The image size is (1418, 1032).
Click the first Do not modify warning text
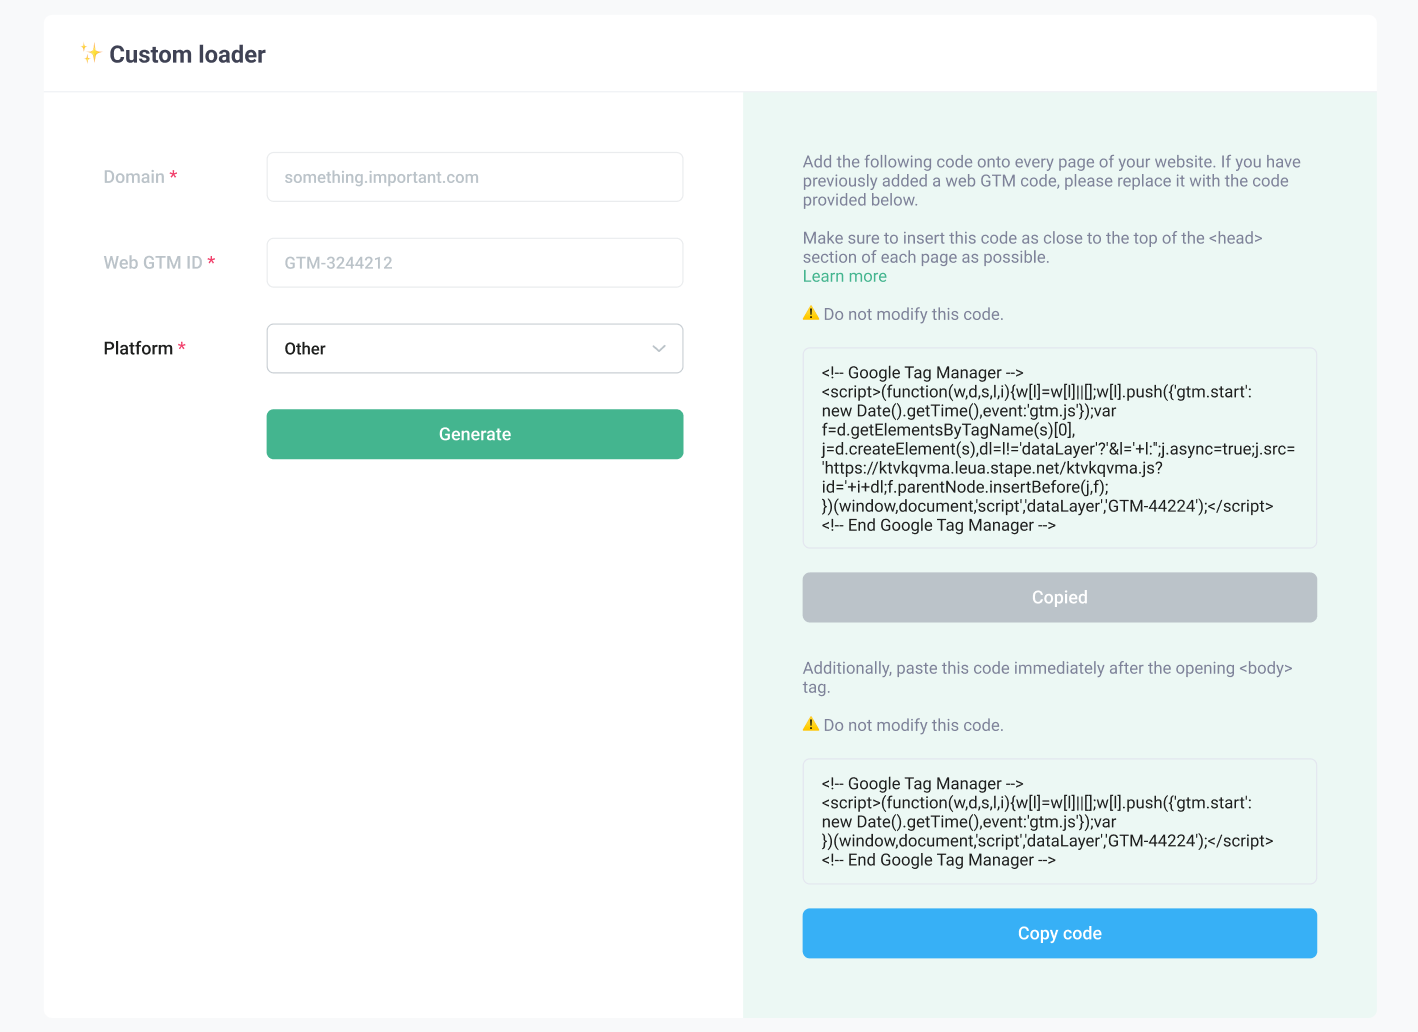coord(914,314)
